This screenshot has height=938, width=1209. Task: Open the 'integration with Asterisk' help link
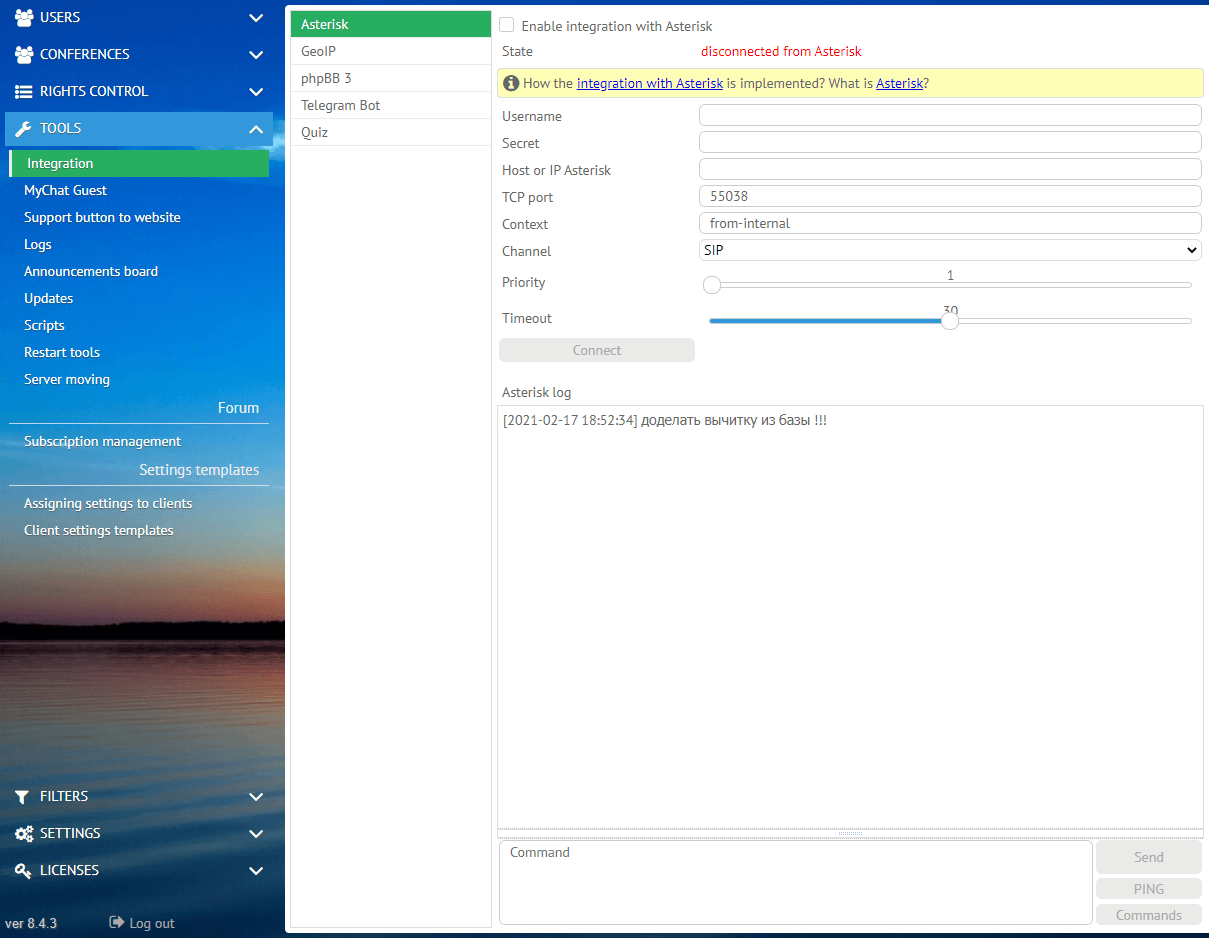649,83
